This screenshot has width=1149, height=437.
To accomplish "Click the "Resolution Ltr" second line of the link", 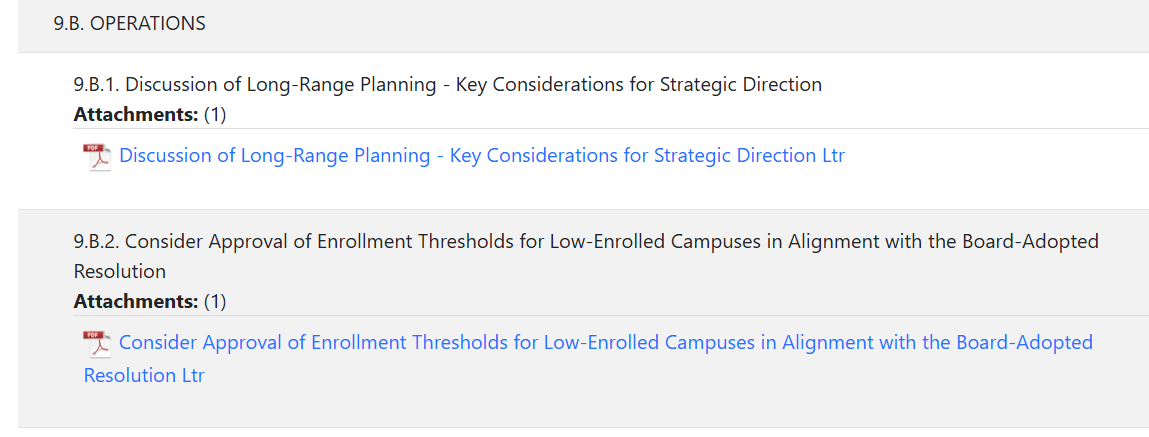I will click(x=144, y=376).
